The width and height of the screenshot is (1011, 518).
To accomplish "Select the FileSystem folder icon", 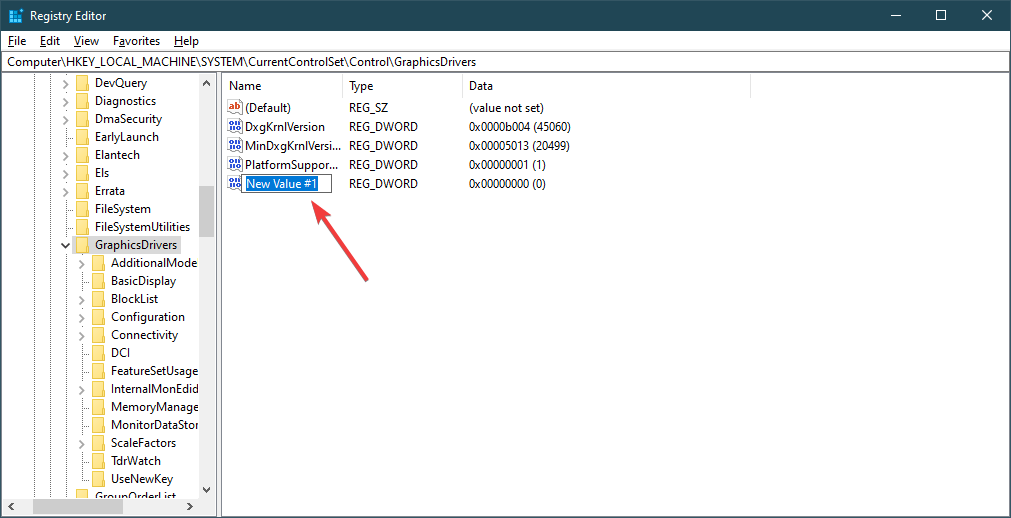I will click(x=82, y=210).
